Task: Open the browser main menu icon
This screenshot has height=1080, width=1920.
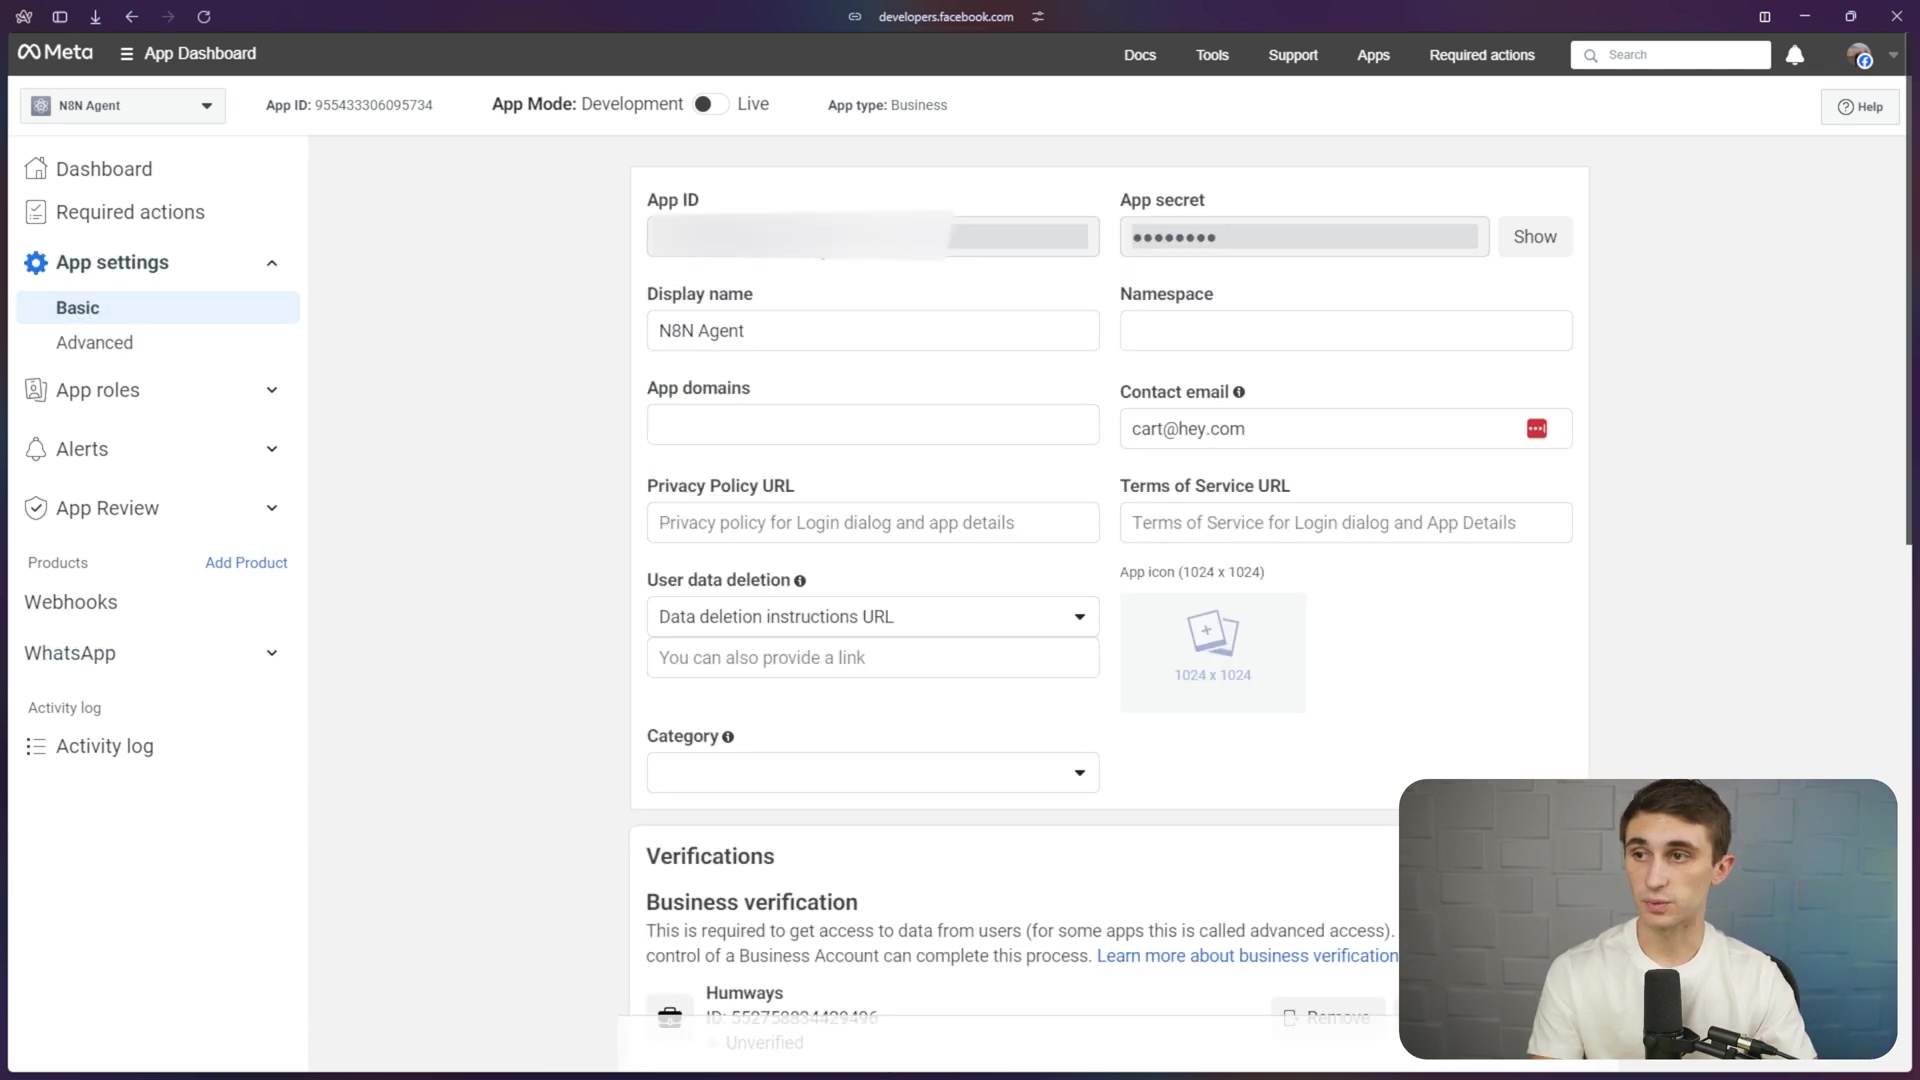Action: coord(24,17)
